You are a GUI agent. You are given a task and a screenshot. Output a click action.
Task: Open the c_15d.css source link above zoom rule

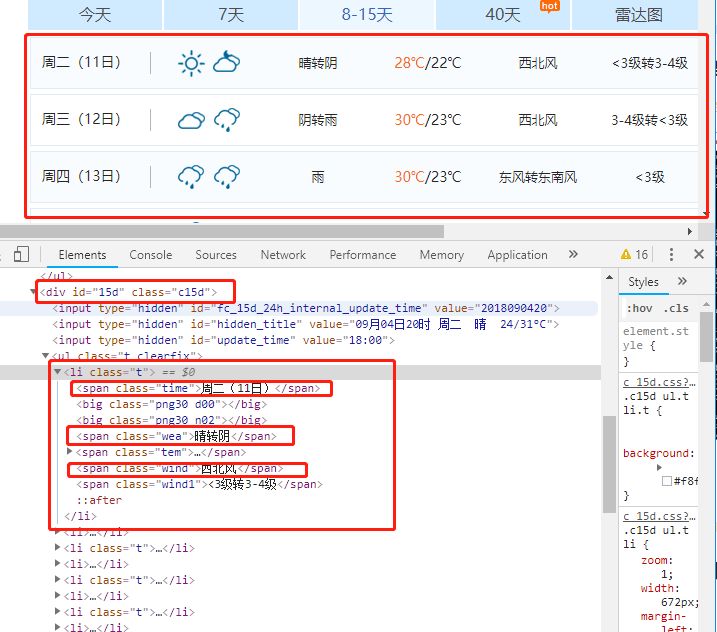click(x=659, y=516)
